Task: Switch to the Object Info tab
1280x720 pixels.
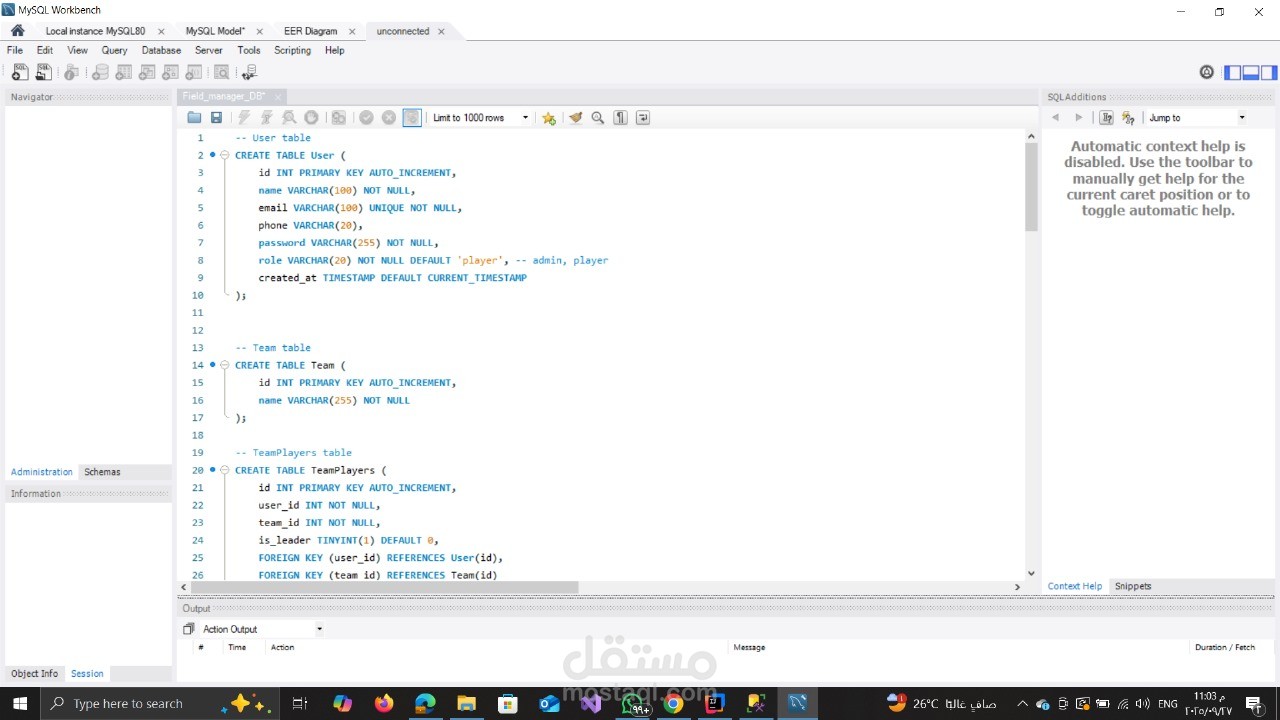Action: point(35,674)
